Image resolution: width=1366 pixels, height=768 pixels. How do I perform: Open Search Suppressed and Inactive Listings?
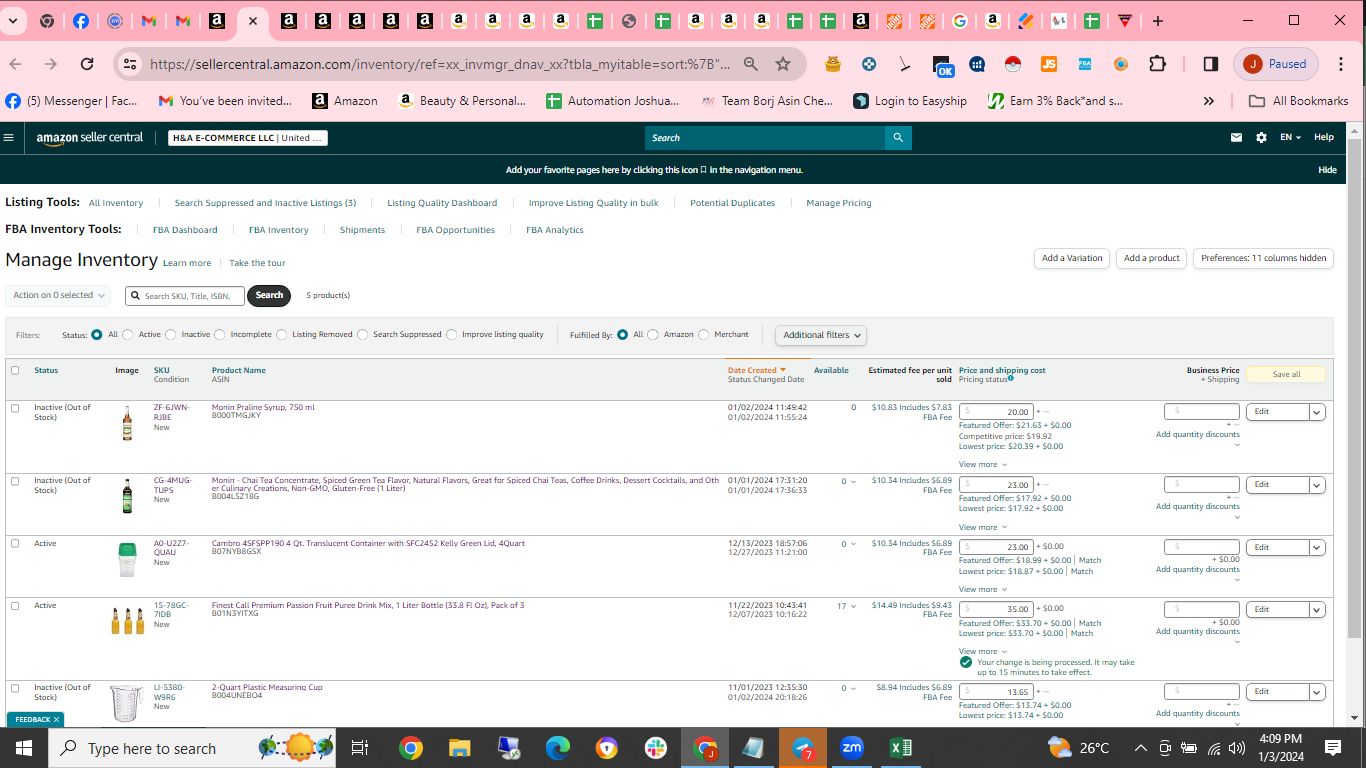(265, 203)
